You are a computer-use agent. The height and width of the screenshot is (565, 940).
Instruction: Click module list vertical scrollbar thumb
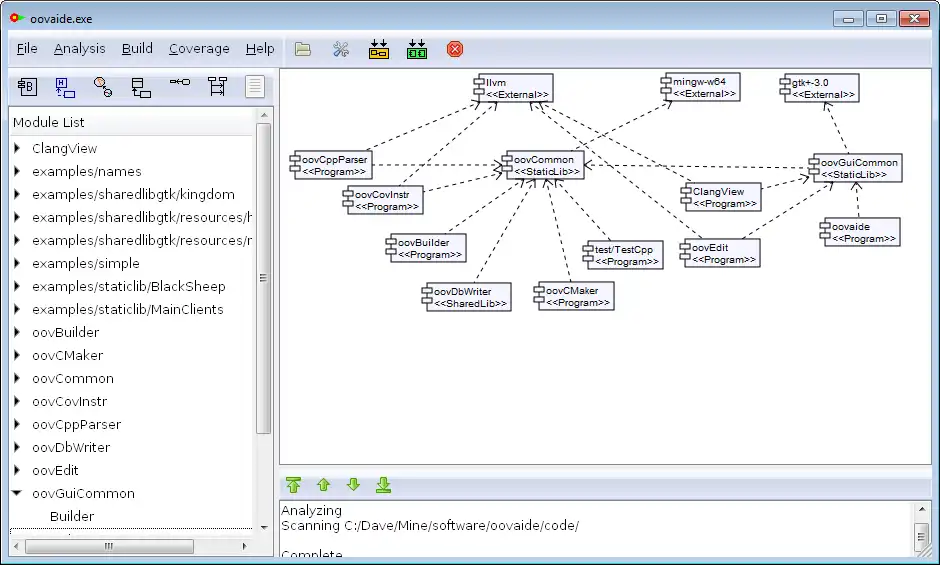pos(263,278)
